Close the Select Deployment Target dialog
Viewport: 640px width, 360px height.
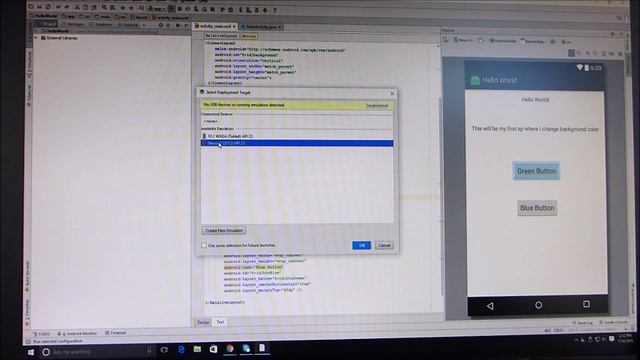pyautogui.click(x=392, y=93)
